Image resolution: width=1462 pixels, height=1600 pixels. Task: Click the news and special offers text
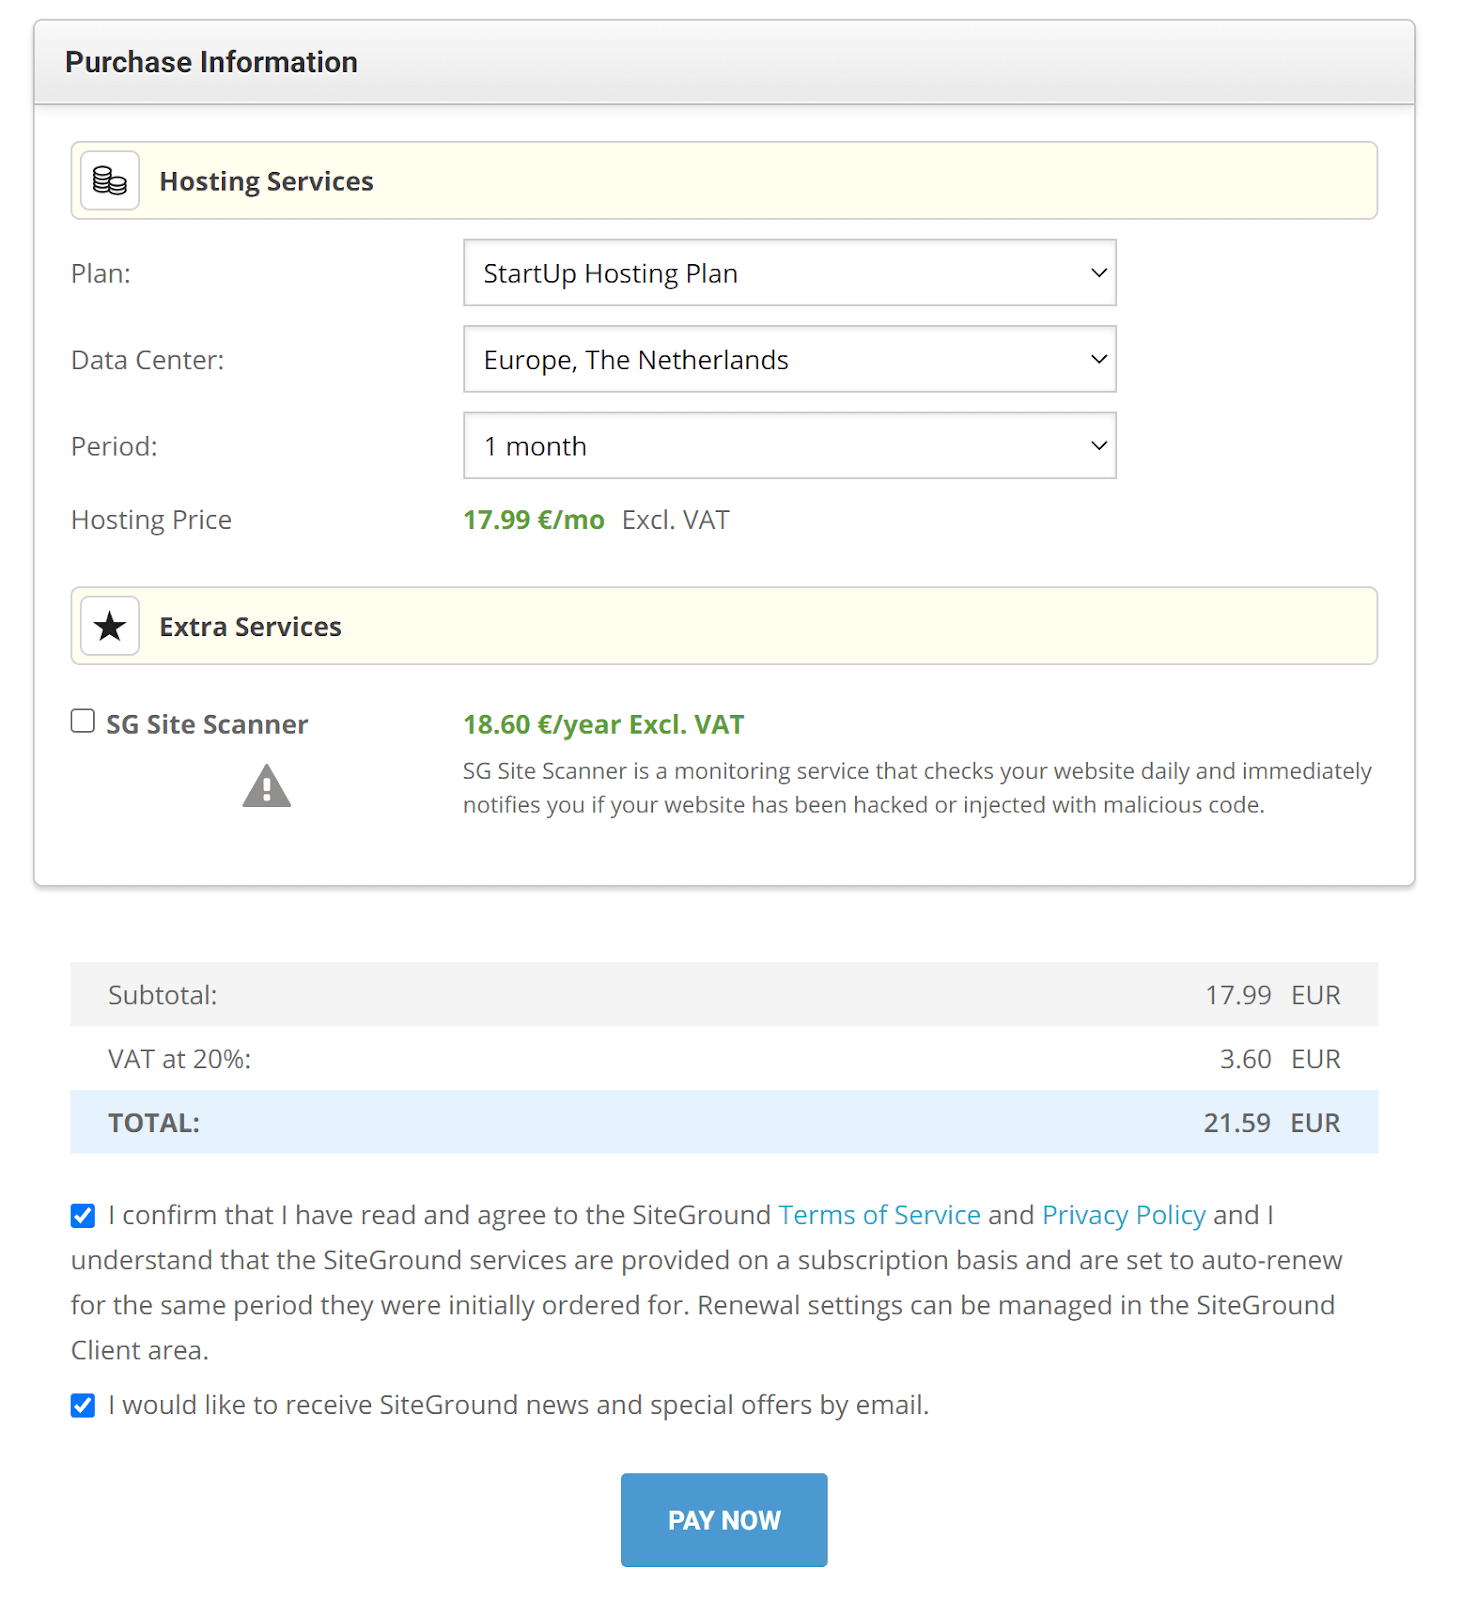(x=519, y=1405)
